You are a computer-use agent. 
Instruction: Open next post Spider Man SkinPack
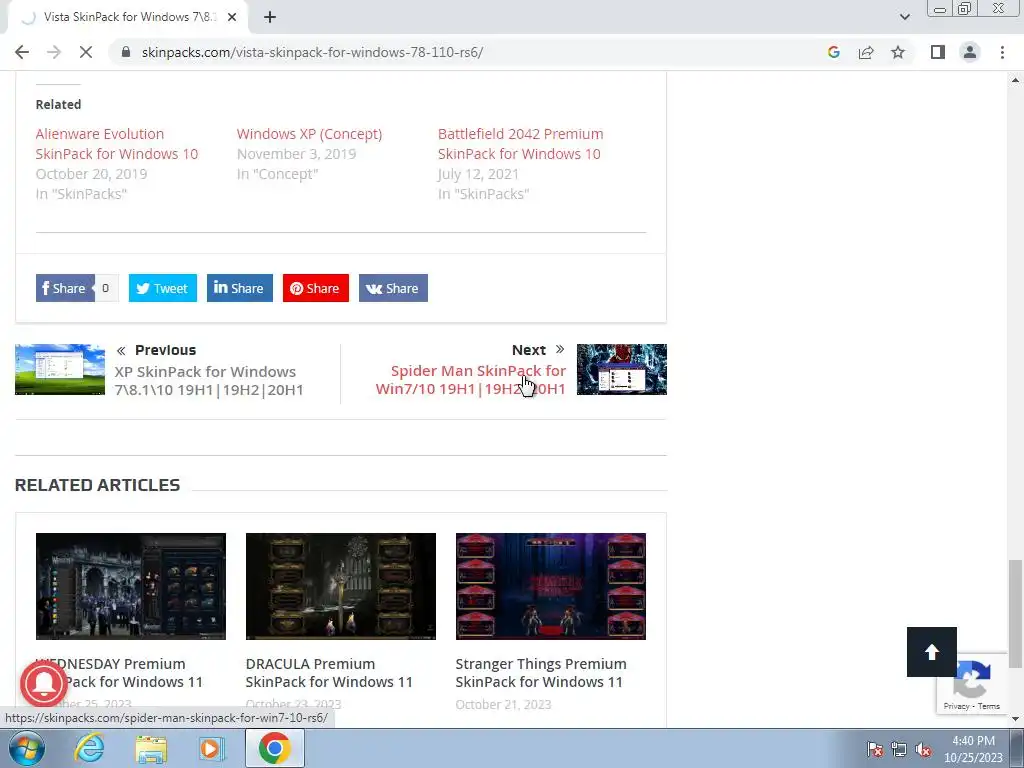(471, 379)
